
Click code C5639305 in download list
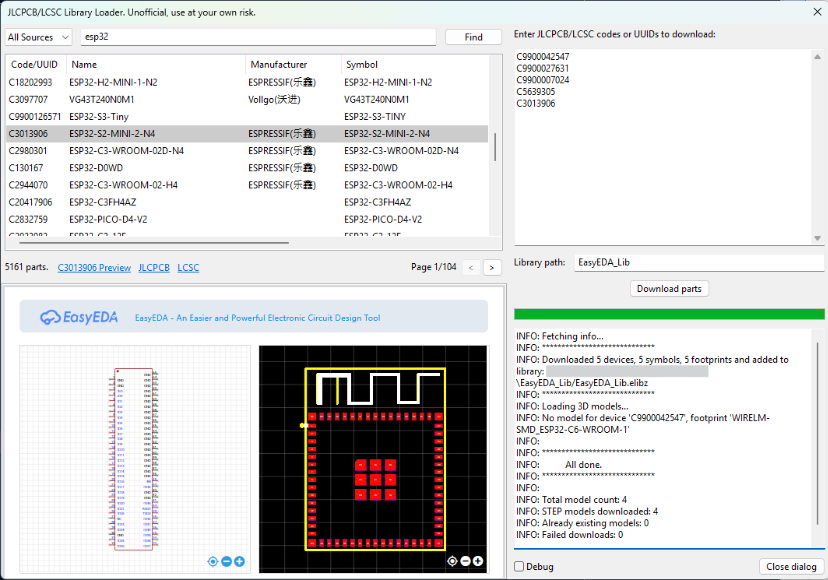536,92
